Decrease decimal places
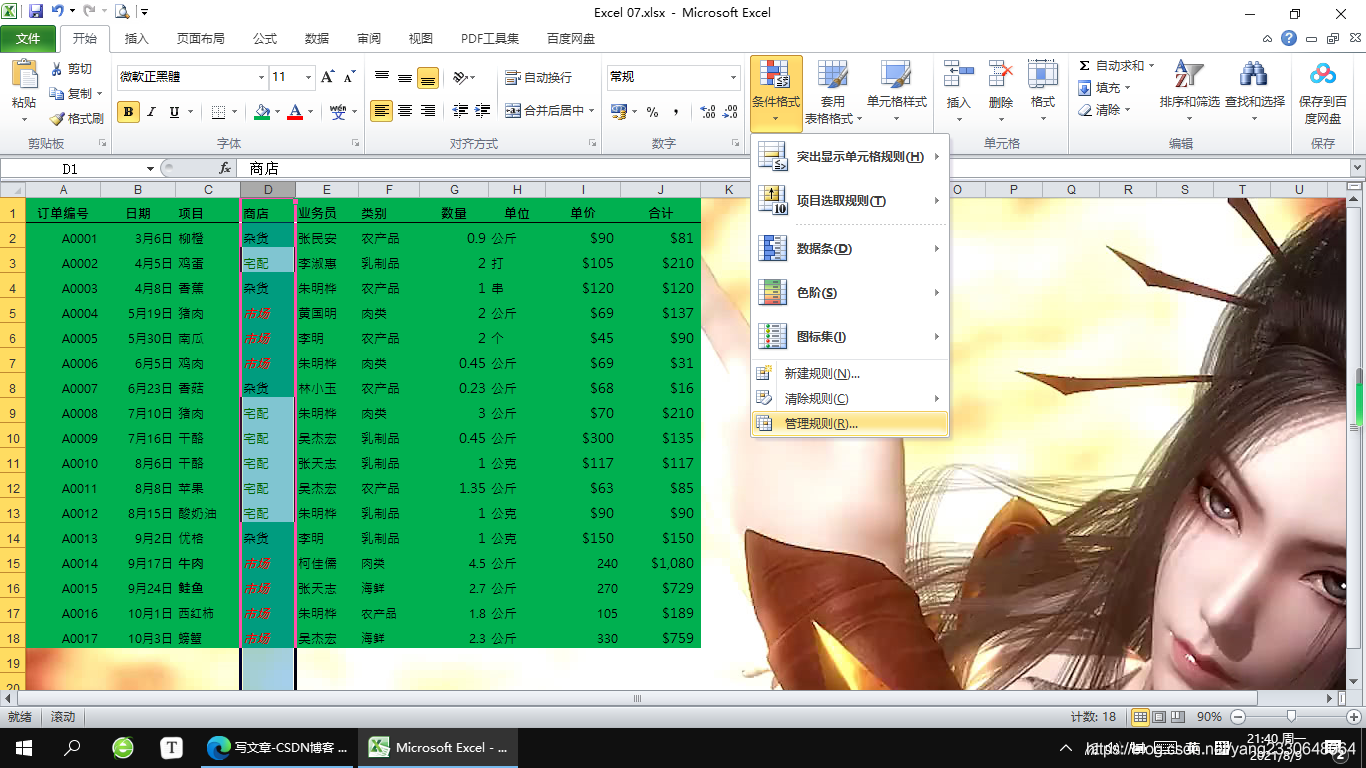 pyautogui.click(x=731, y=112)
